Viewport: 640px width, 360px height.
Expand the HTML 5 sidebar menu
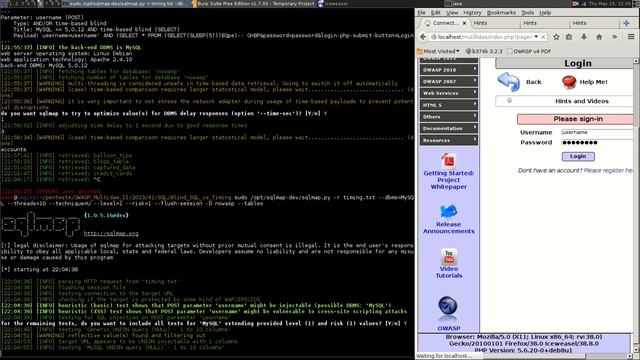[x=448, y=105]
